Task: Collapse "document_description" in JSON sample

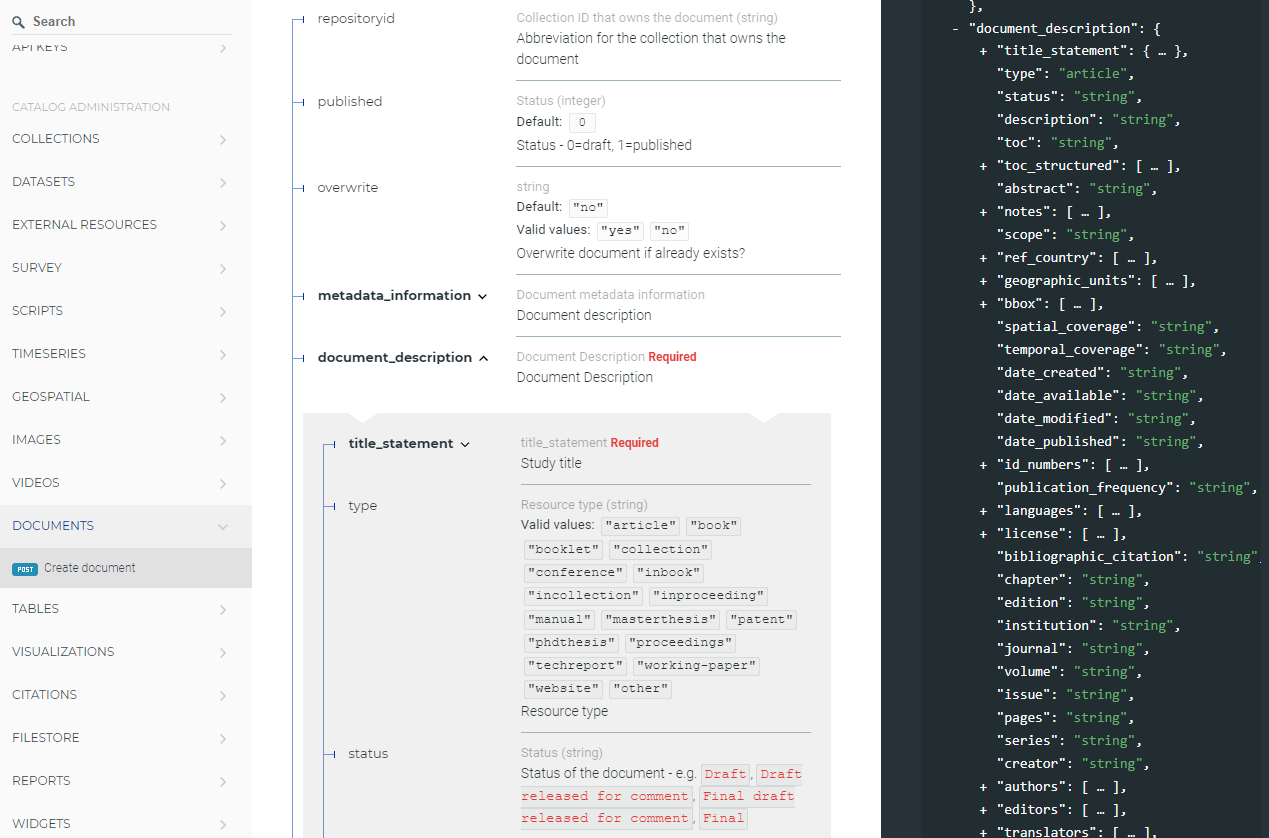Action: pyautogui.click(x=956, y=28)
